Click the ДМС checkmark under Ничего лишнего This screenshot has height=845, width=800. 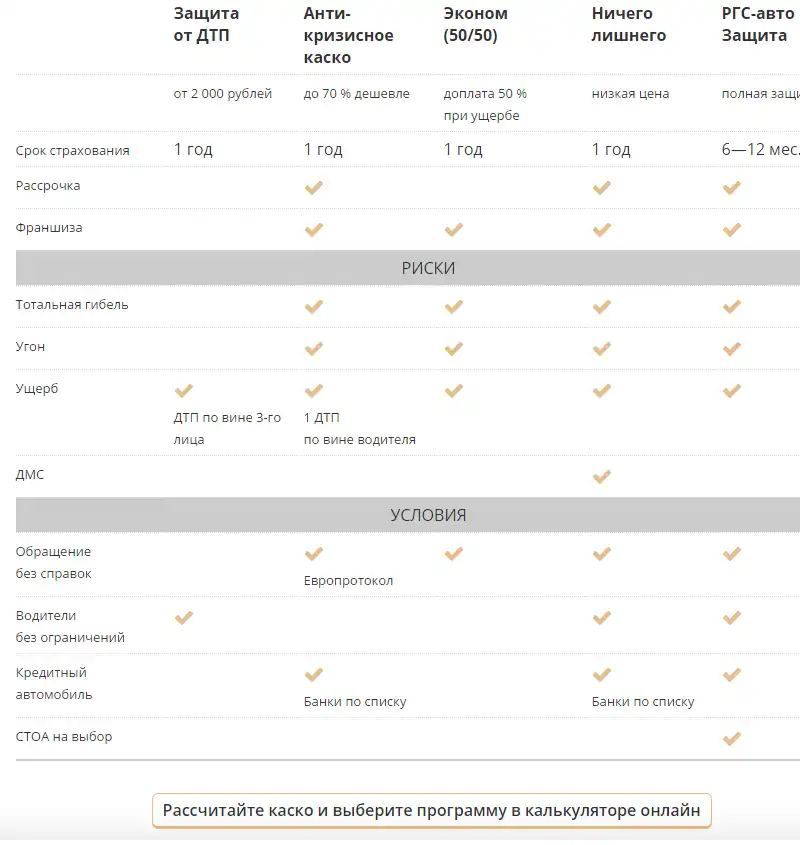click(x=601, y=477)
